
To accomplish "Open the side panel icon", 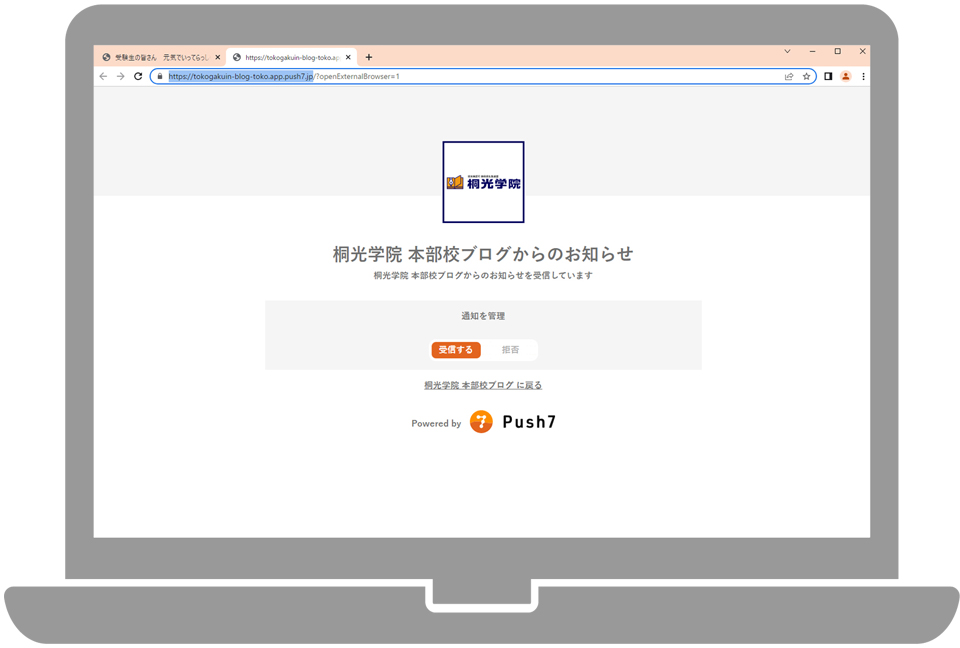I will pos(828,77).
